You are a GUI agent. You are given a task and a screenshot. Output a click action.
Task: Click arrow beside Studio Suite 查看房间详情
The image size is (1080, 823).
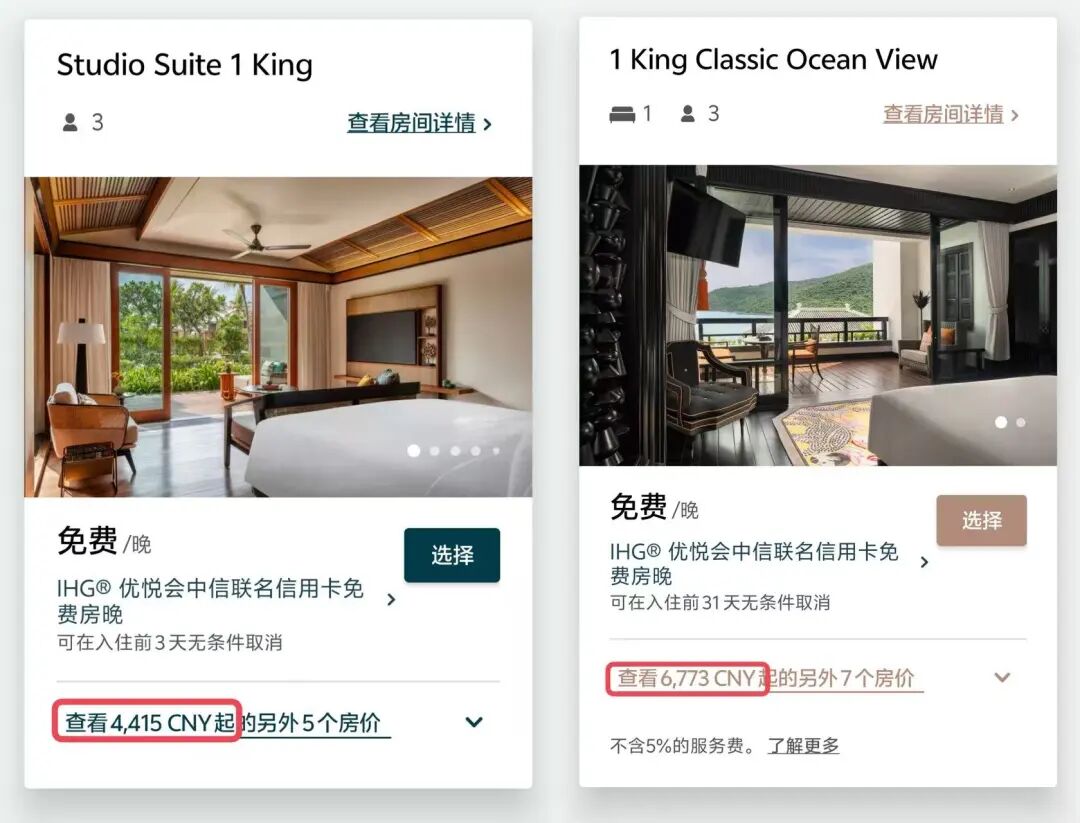click(x=488, y=124)
